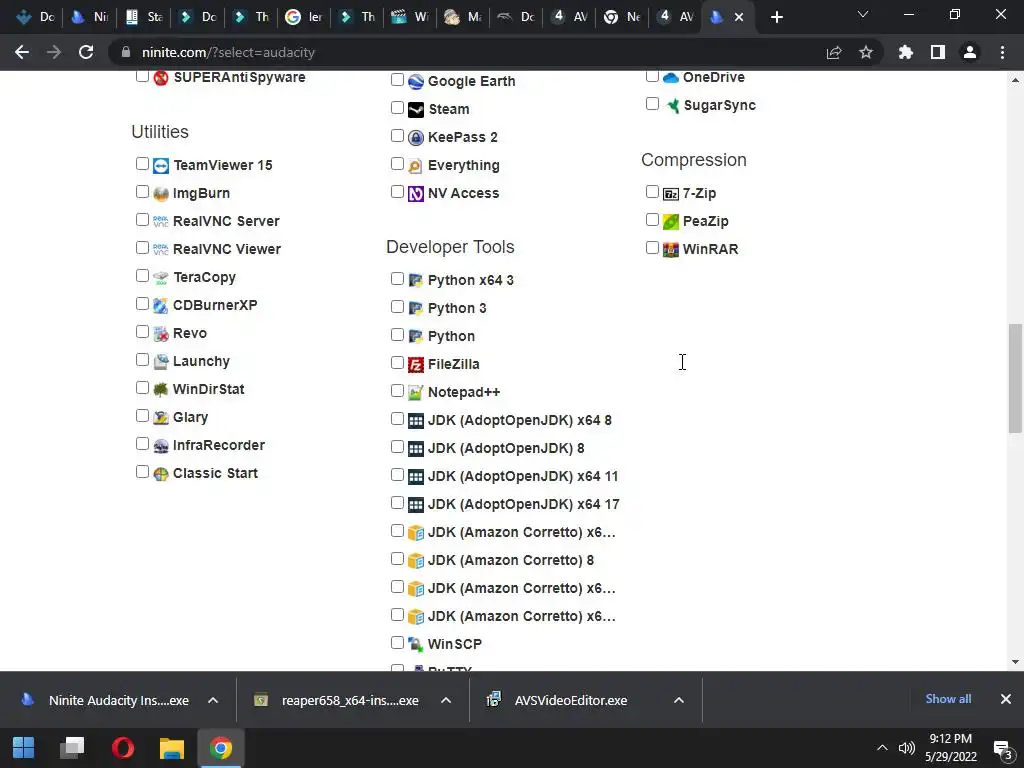This screenshot has height=768, width=1024.
Task: Click the CDBurnerXP icon
Action: coord(161,306)
